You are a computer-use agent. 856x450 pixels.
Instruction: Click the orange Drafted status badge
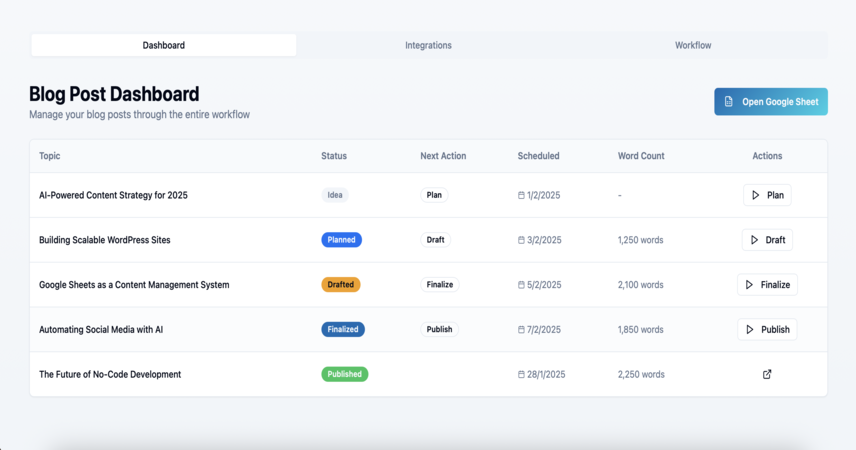341,285
